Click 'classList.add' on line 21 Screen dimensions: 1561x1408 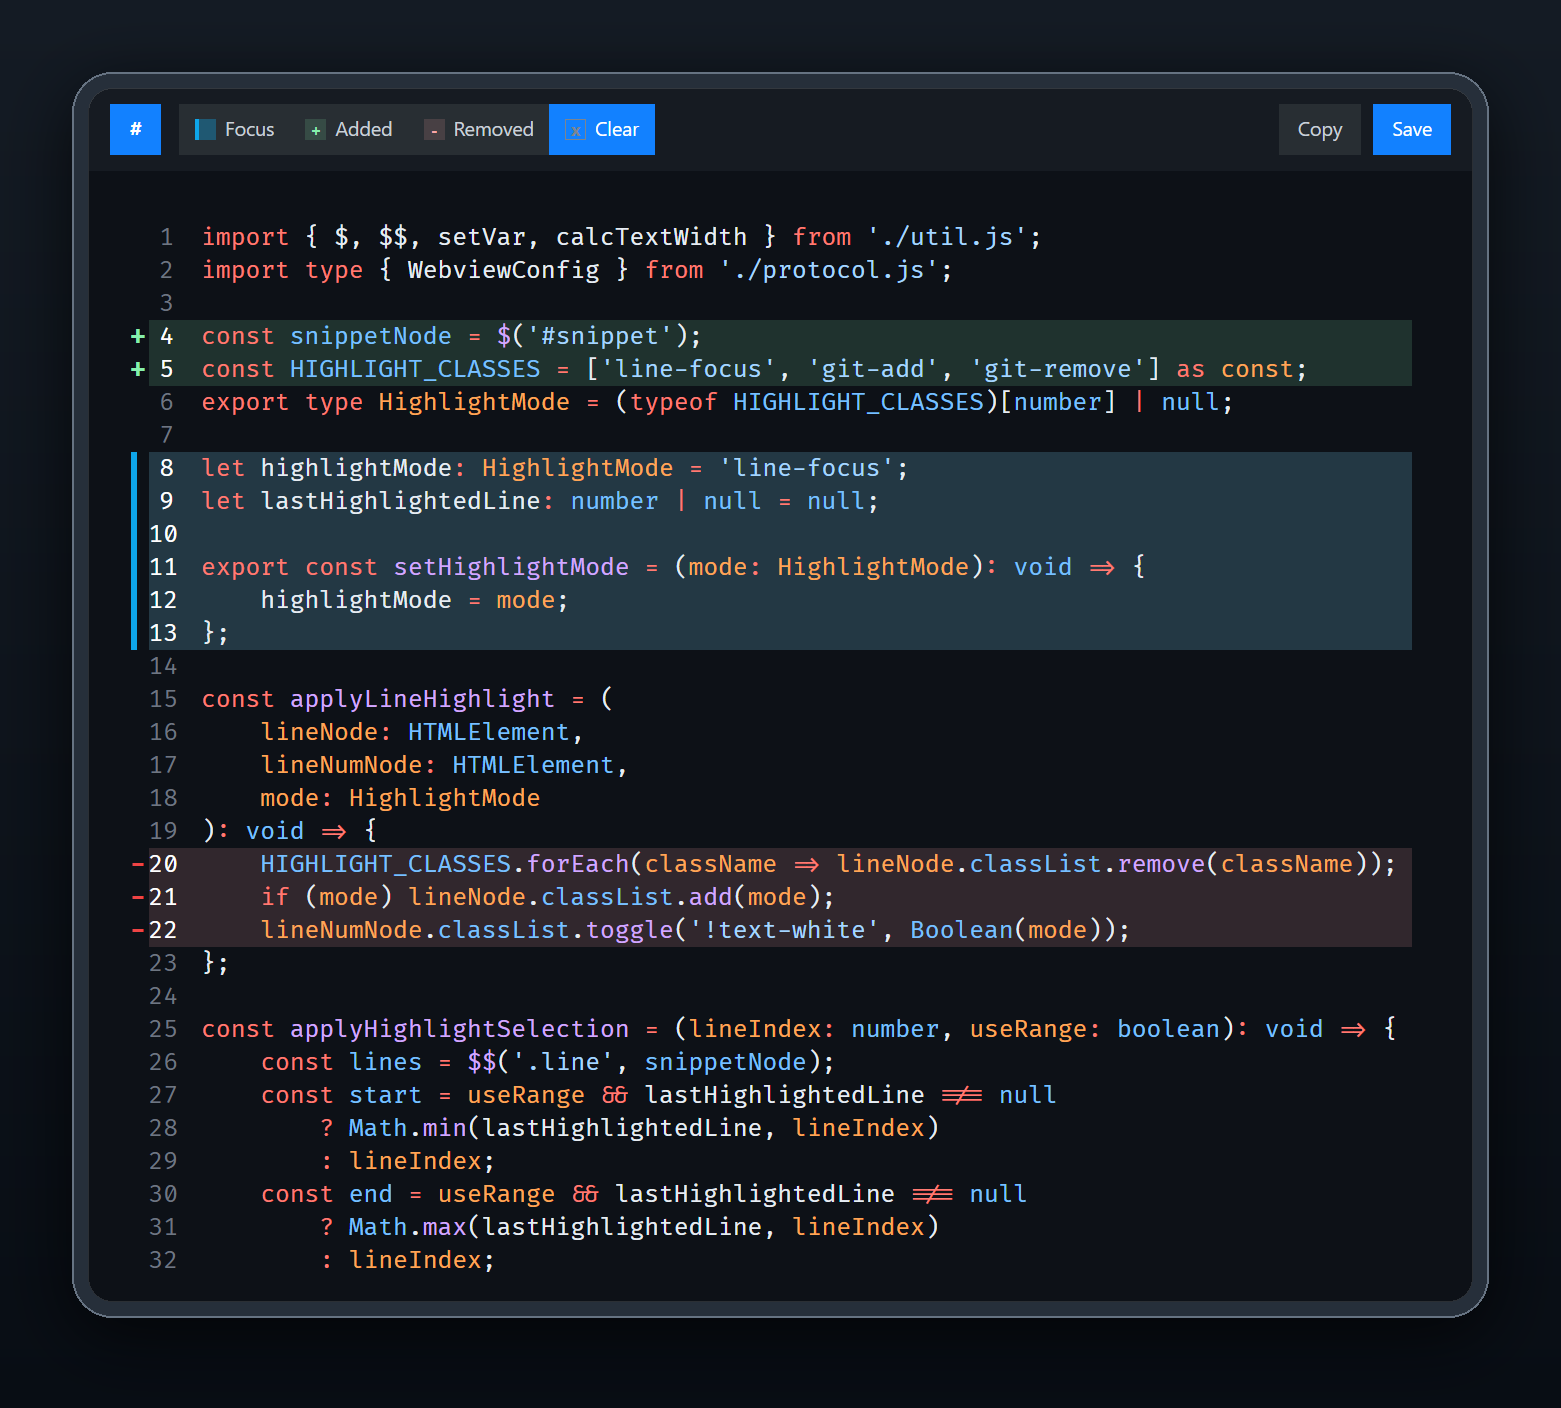[637, 897]
